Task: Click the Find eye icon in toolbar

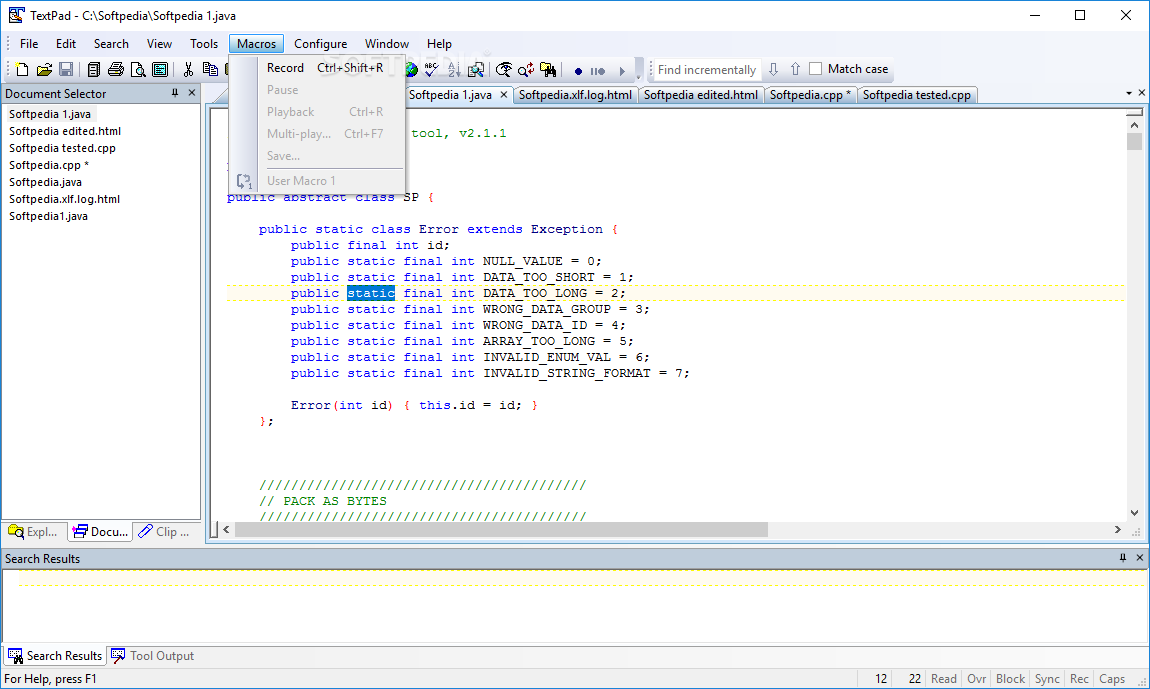Action: [x=504, y=69]
